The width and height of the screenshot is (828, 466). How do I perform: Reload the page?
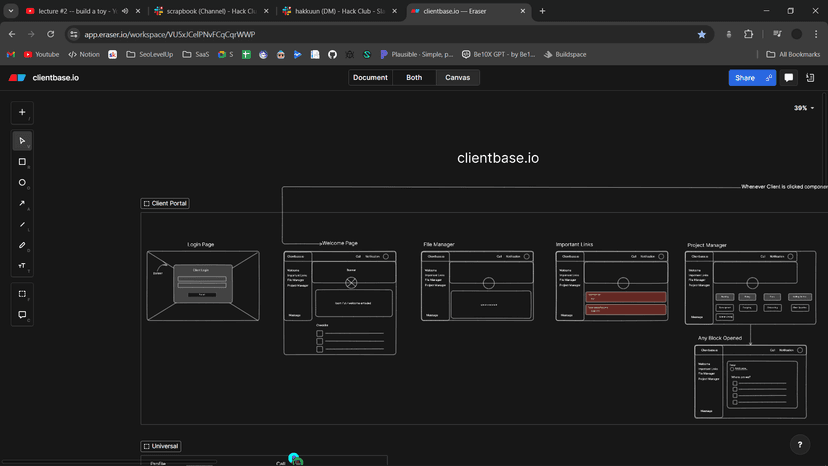(51, 34)
